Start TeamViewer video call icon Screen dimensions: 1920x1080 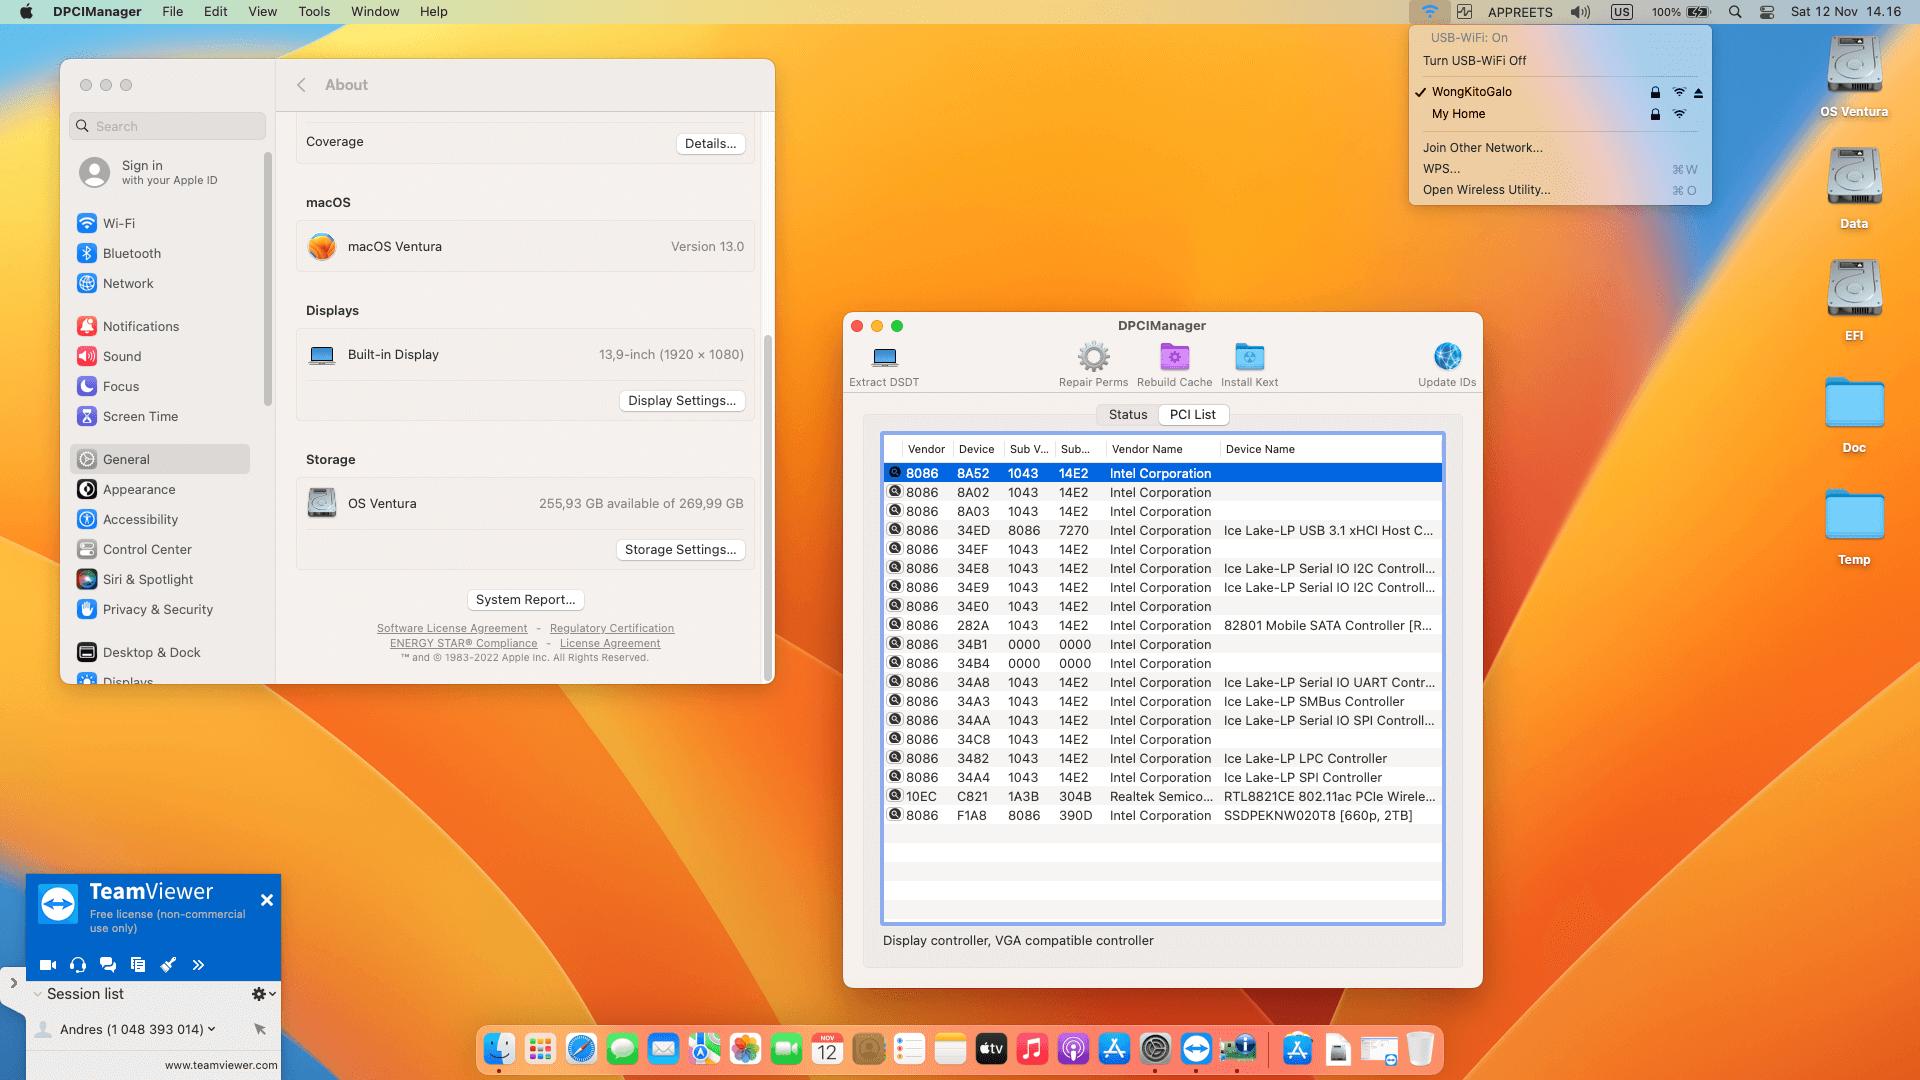(47, 965)
